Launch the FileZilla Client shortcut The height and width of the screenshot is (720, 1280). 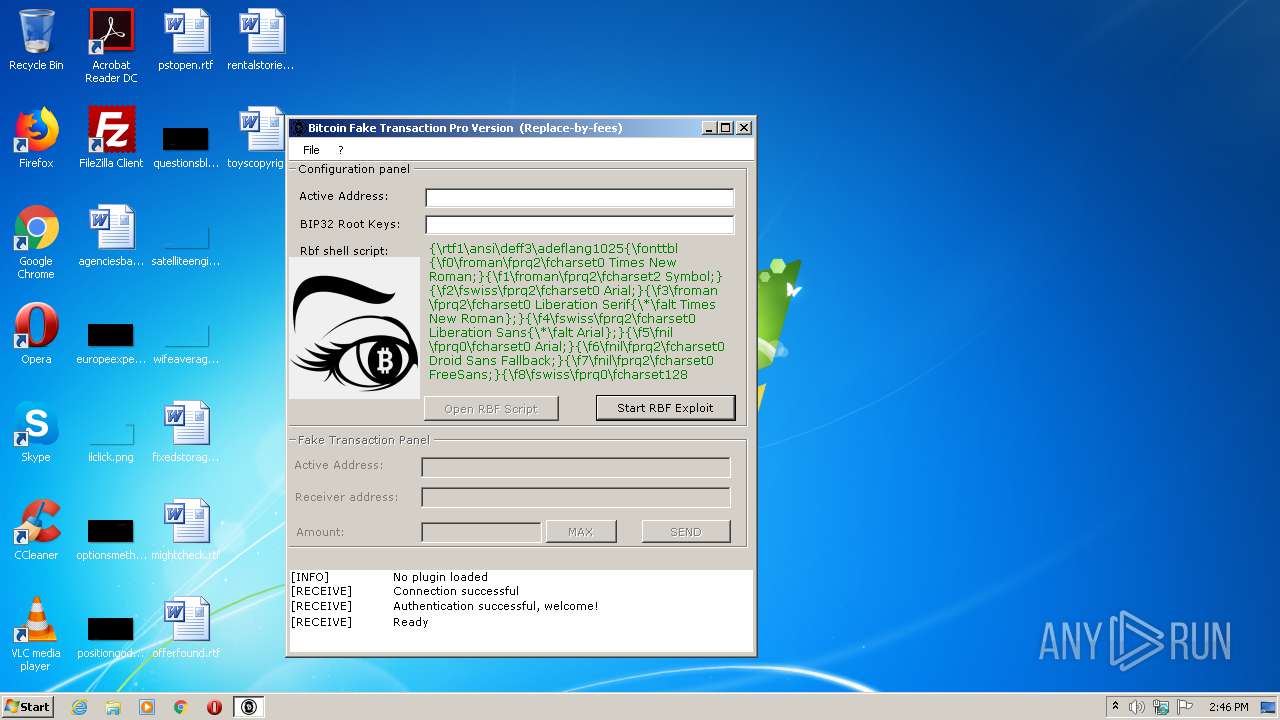[111, 138]
